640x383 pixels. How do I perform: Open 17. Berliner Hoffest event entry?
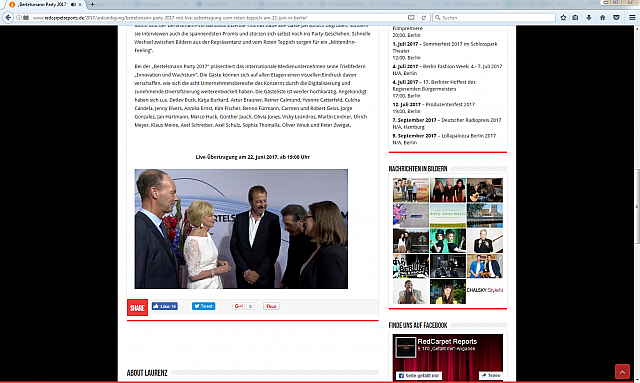pos(434,85)
